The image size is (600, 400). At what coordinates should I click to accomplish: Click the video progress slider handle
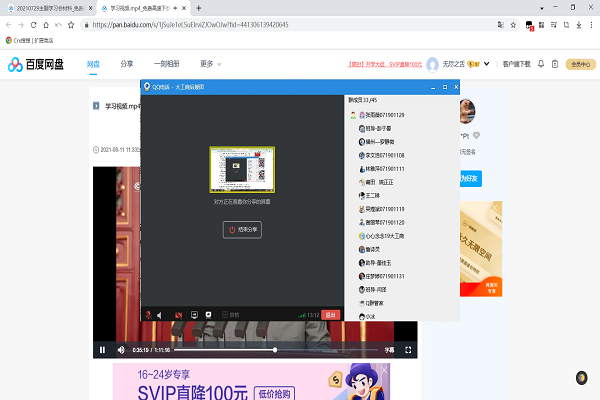point(275,350)
